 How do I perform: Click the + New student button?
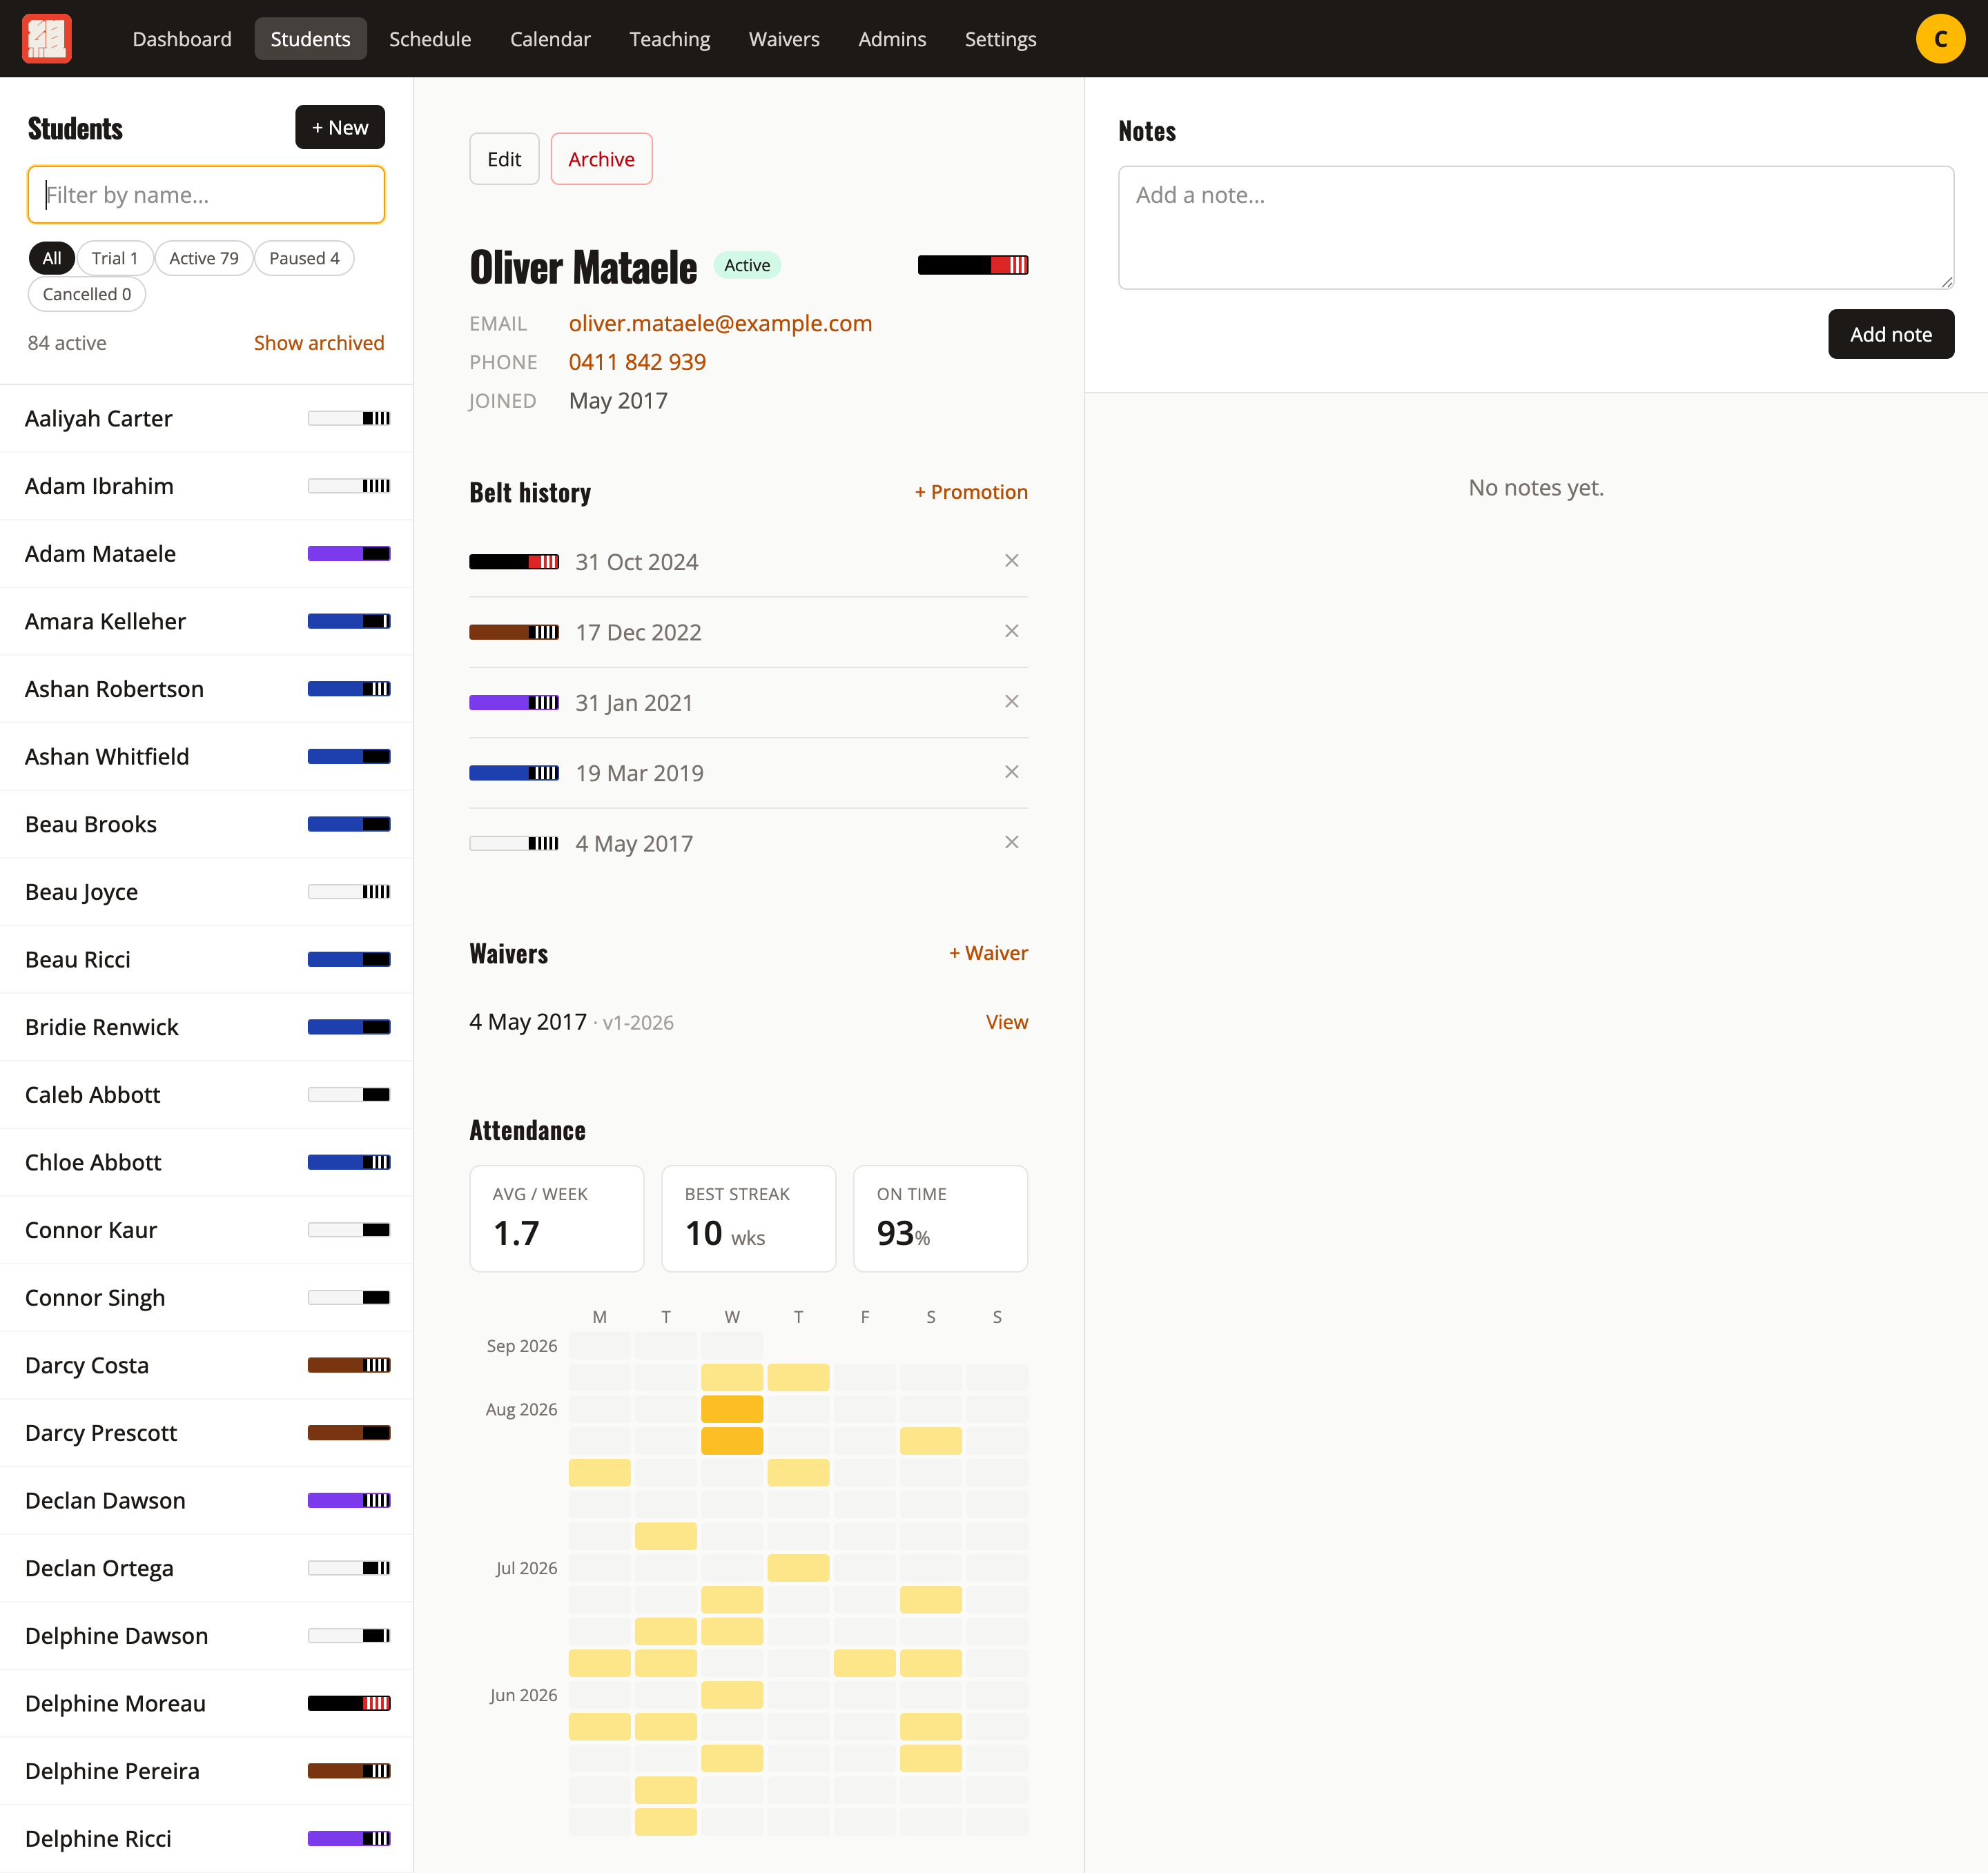point(340,127)
